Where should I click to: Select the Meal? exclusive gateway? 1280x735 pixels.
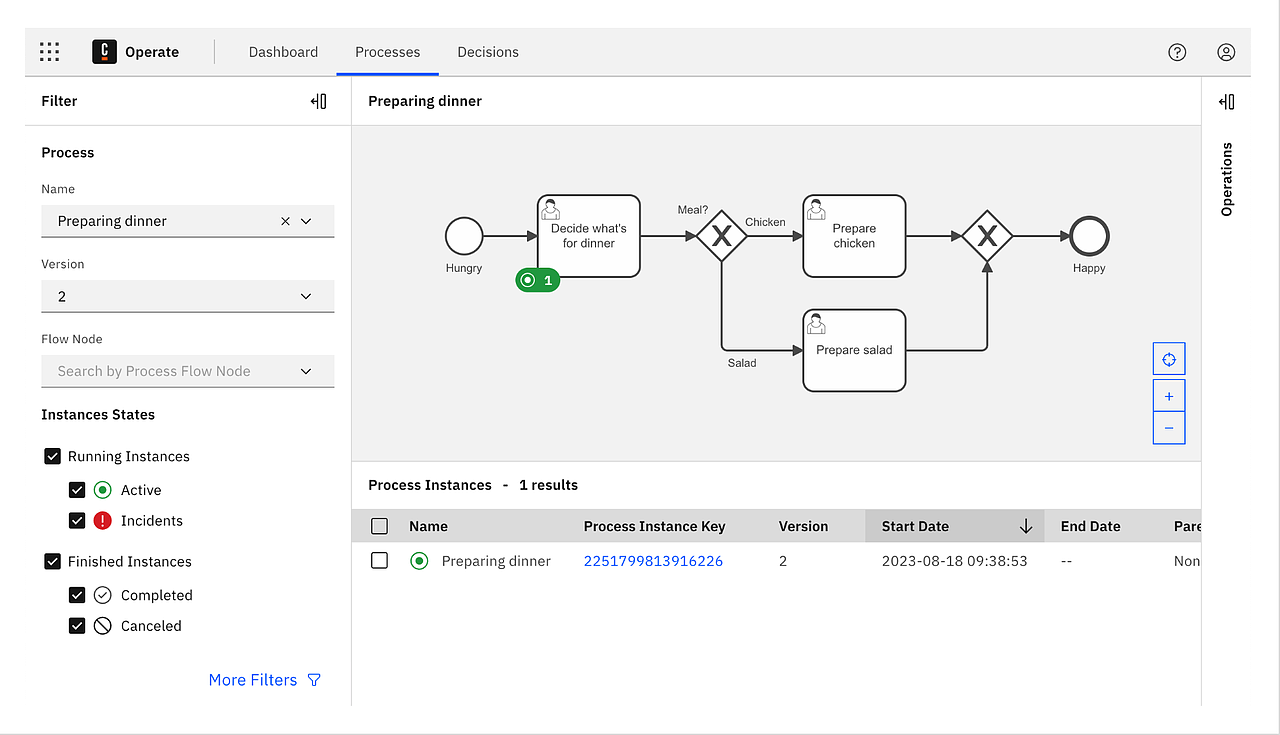(722, 236)
